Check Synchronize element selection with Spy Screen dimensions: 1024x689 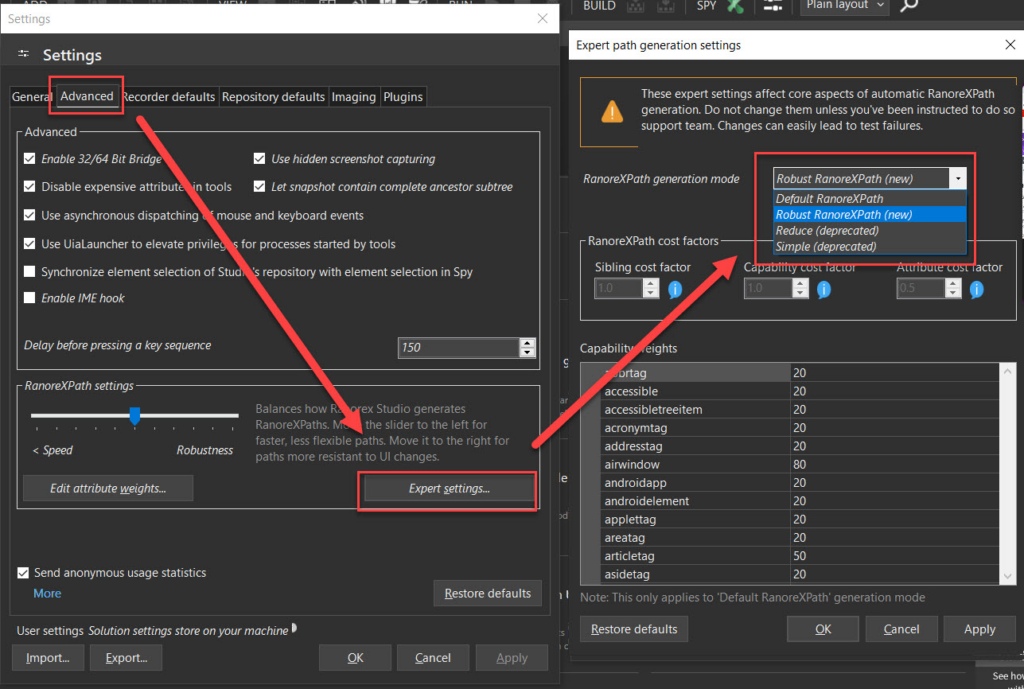pos(29,272)
